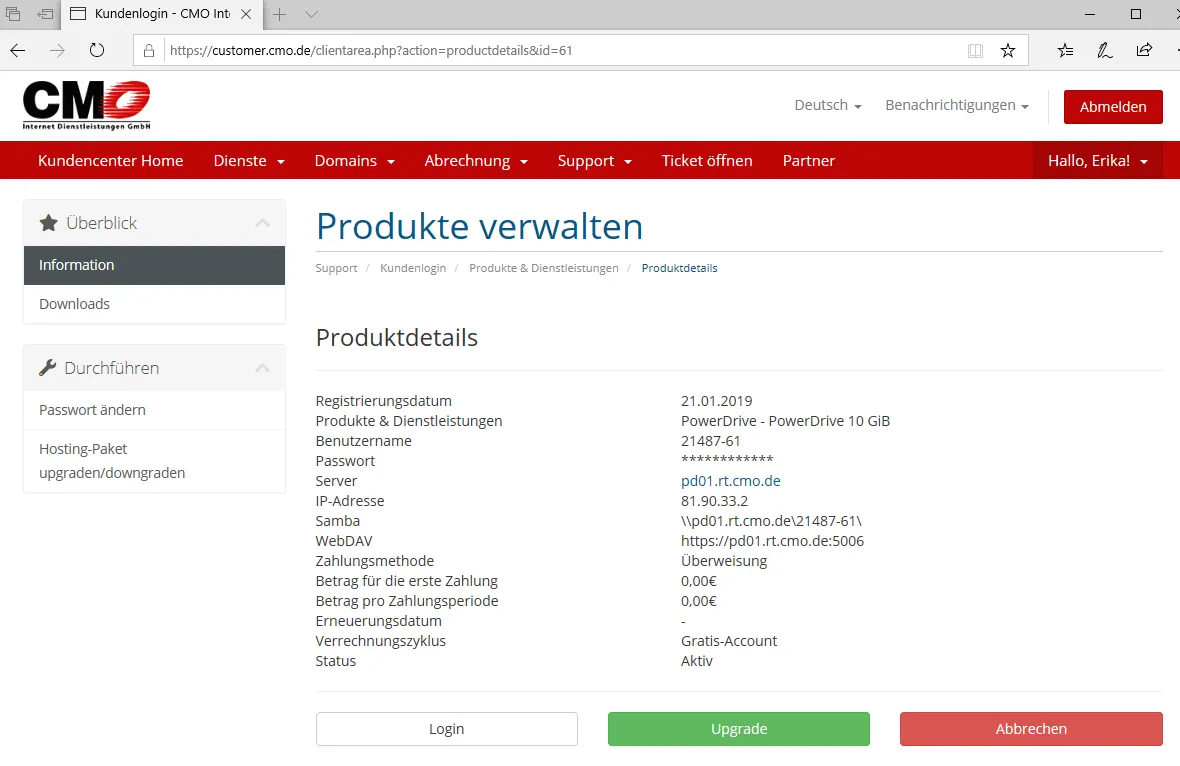Click the browser address bar URL

pos(371,50)
